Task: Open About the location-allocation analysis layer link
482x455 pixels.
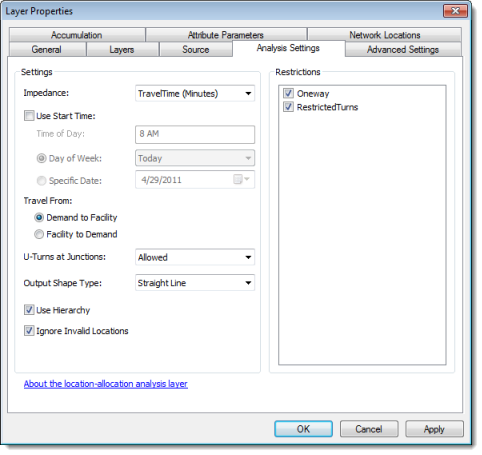Action: 106,384
